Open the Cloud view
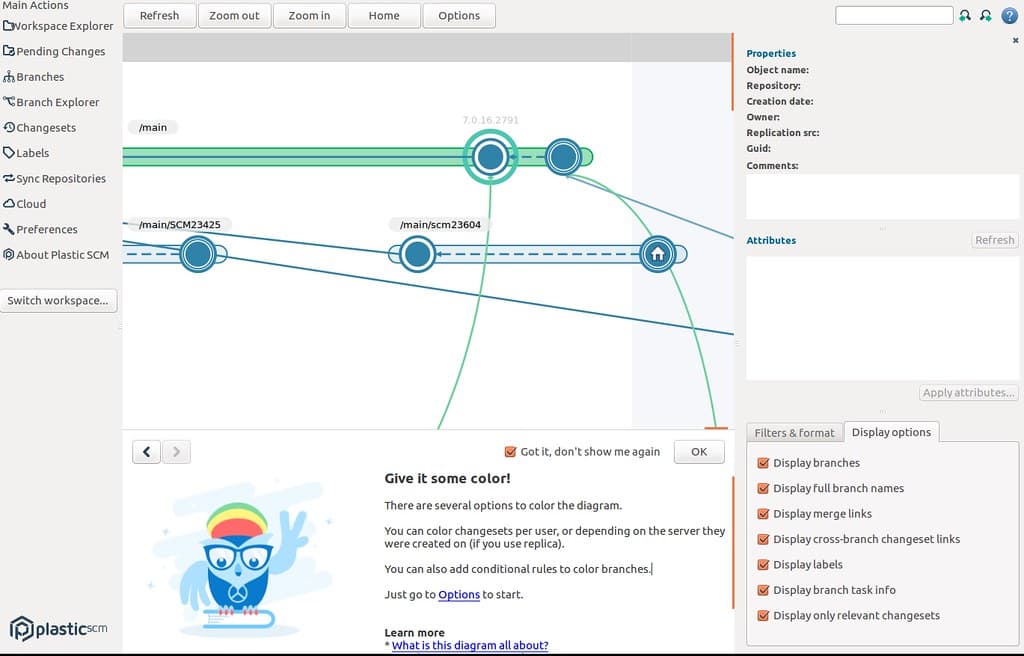 (x=28, y=203)
